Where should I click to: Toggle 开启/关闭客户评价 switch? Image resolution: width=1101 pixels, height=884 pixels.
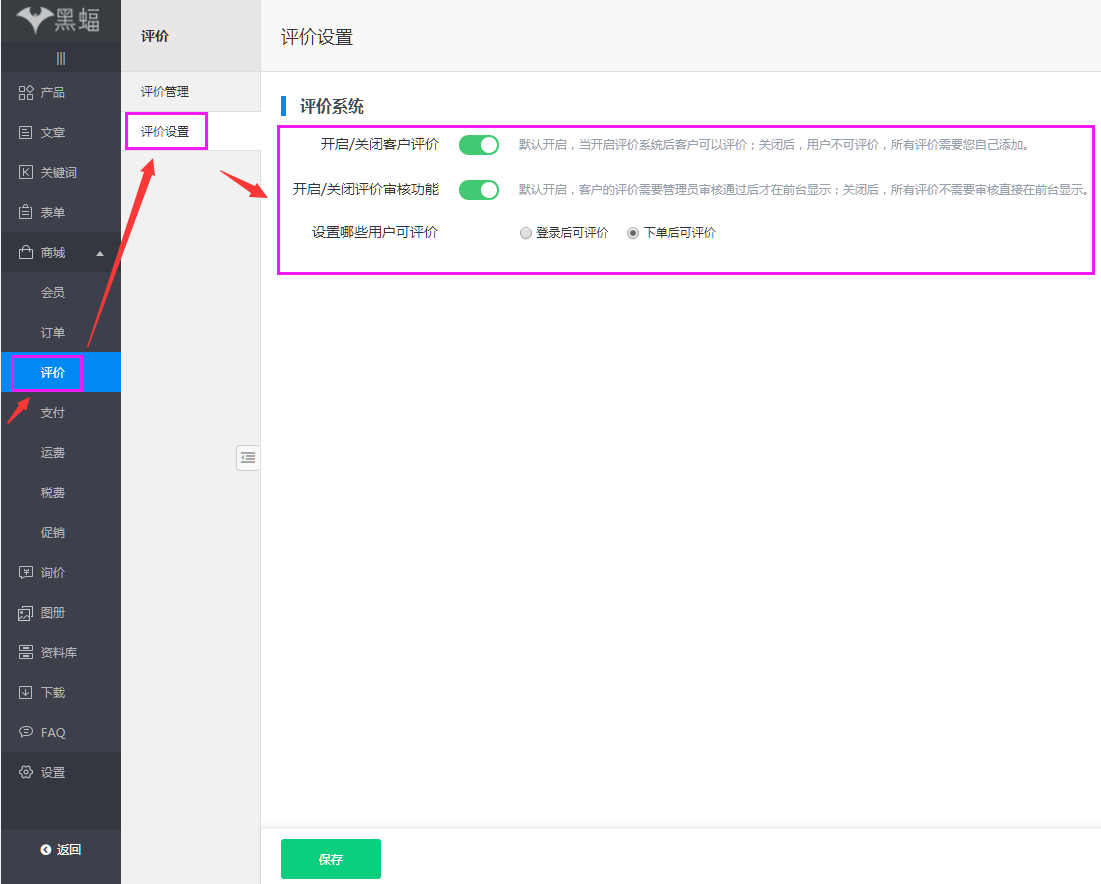pos(478,144)
